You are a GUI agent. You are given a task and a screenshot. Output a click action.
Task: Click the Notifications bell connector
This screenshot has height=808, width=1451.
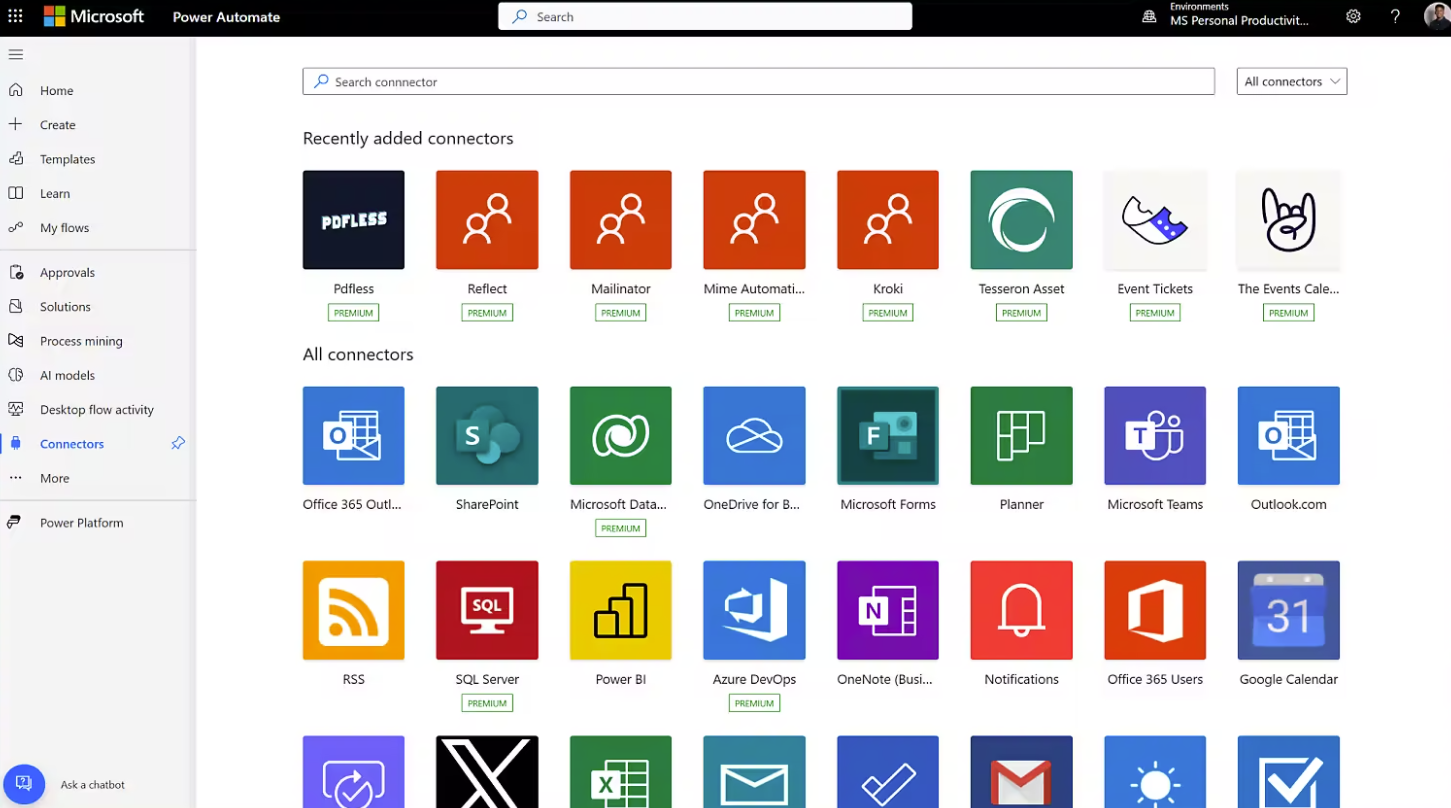(1021, 610)
